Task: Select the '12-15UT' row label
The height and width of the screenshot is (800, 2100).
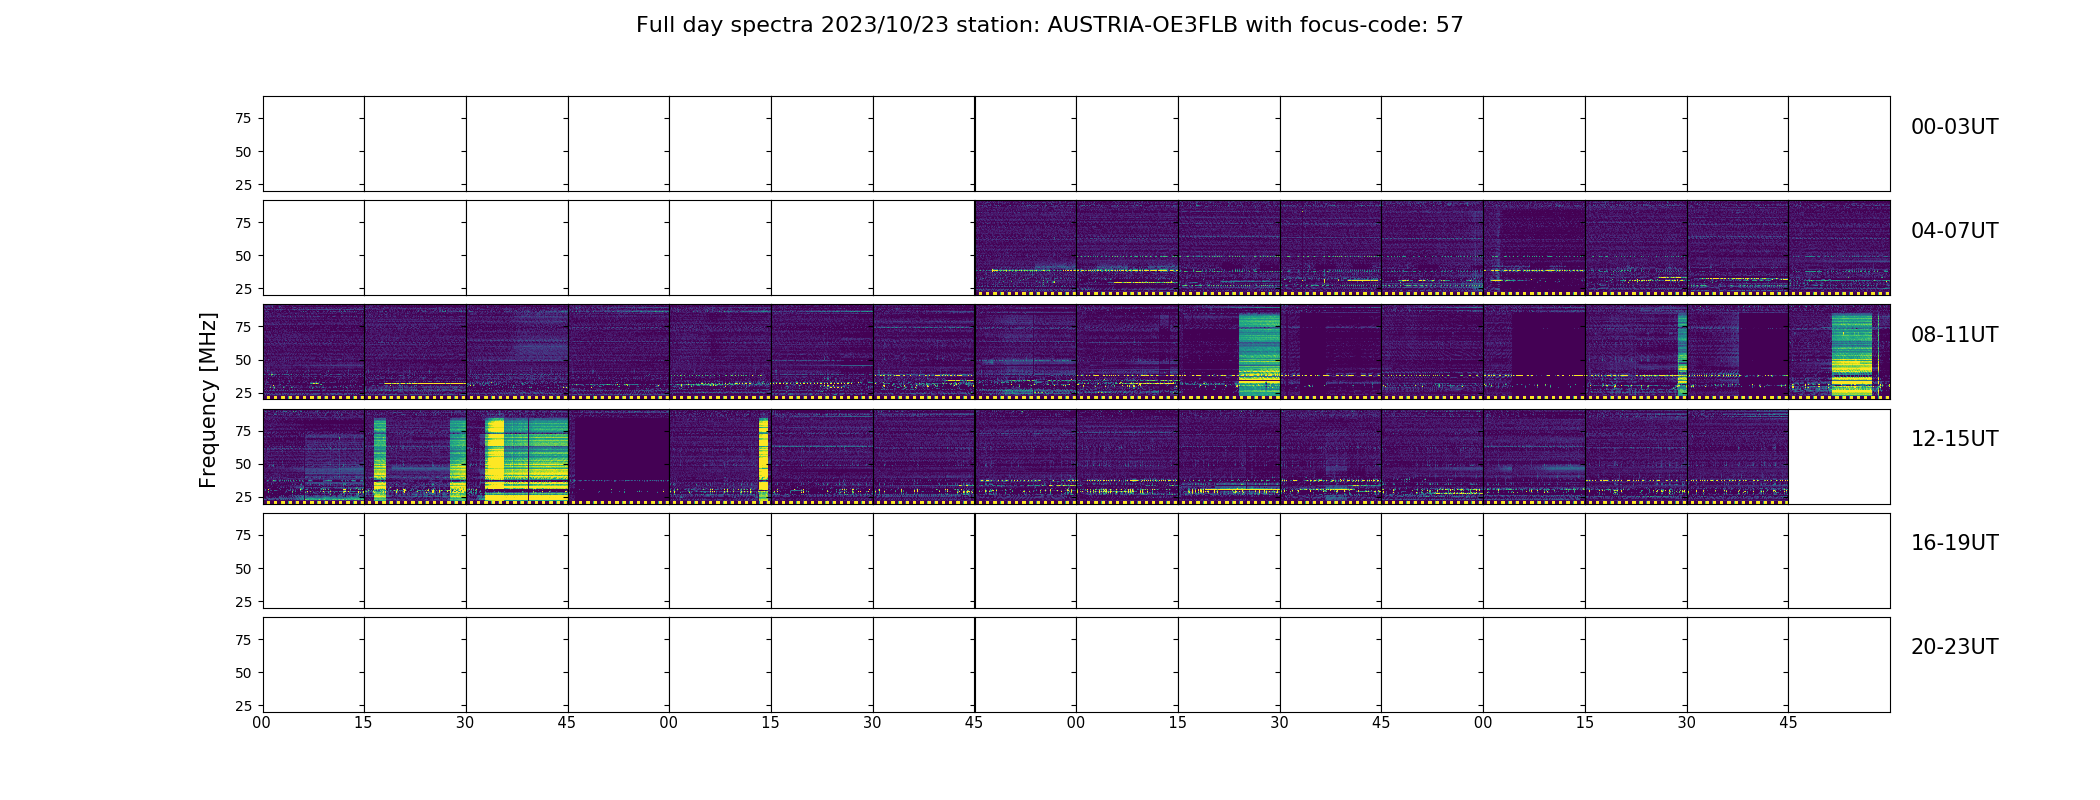Action: (x=1954, y=439)
